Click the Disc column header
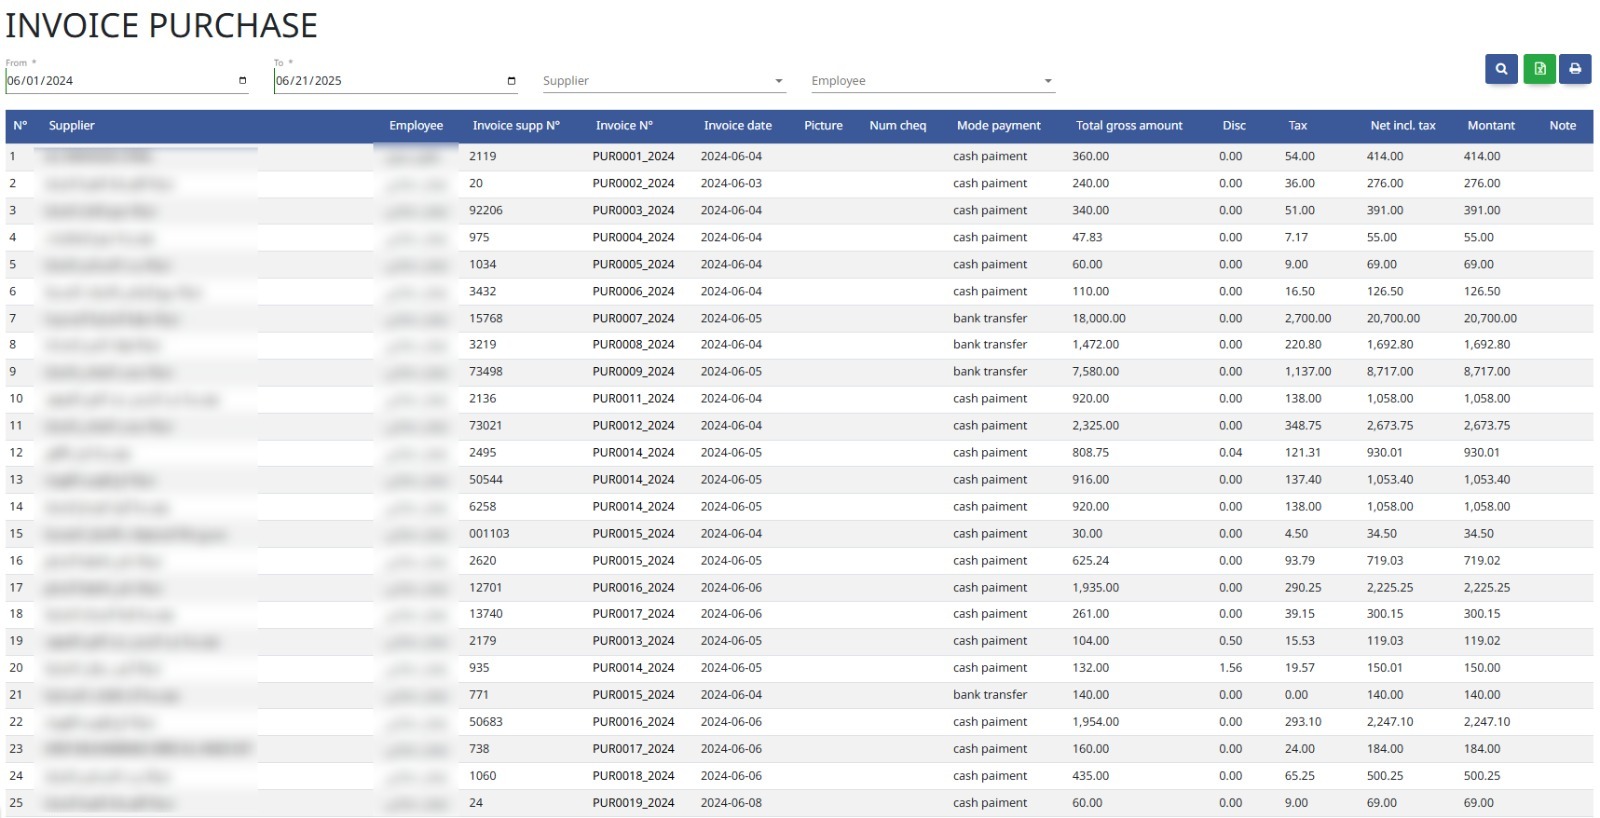1600x818 pixels. [1234, 126]
